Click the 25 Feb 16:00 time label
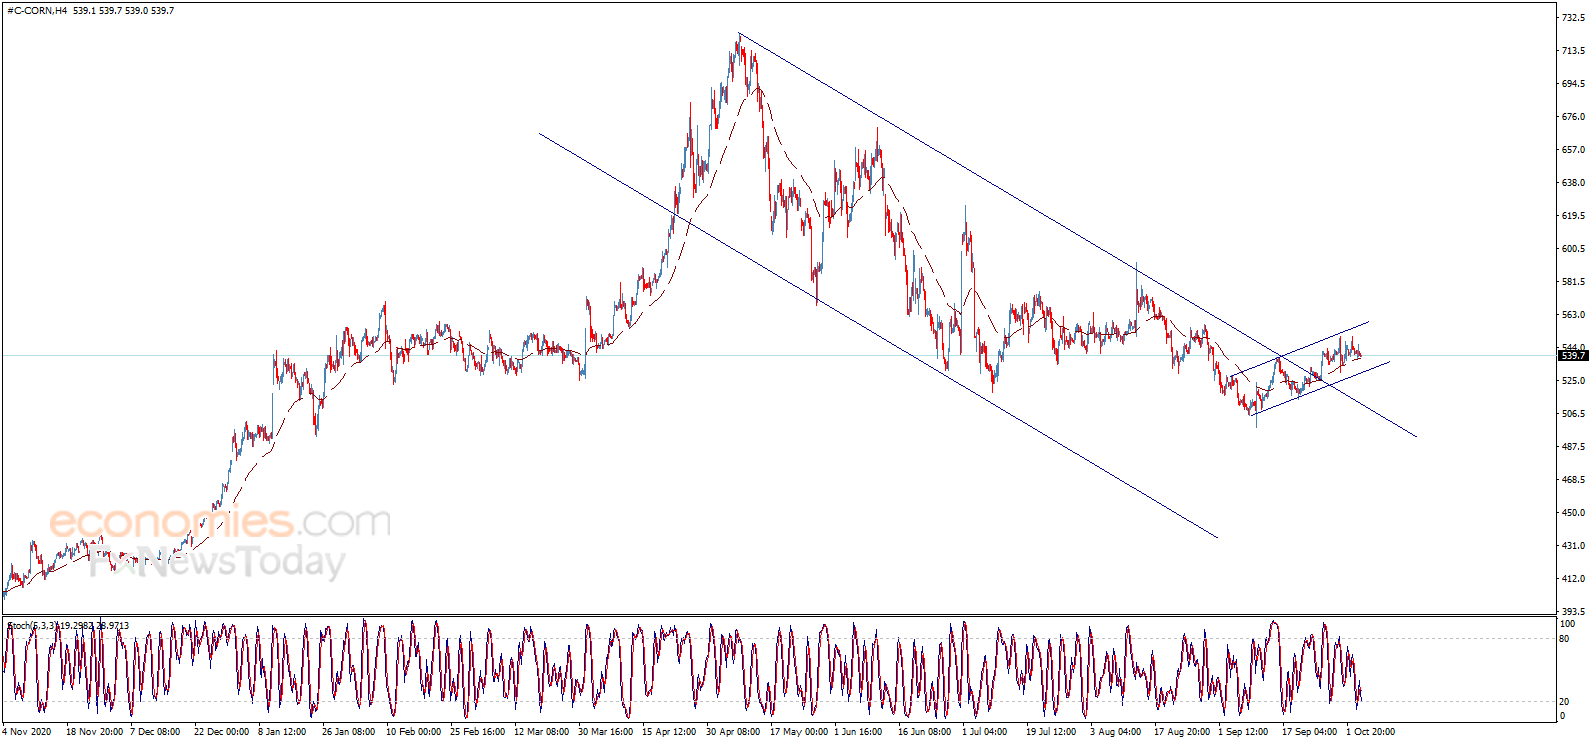 point(477,731)
